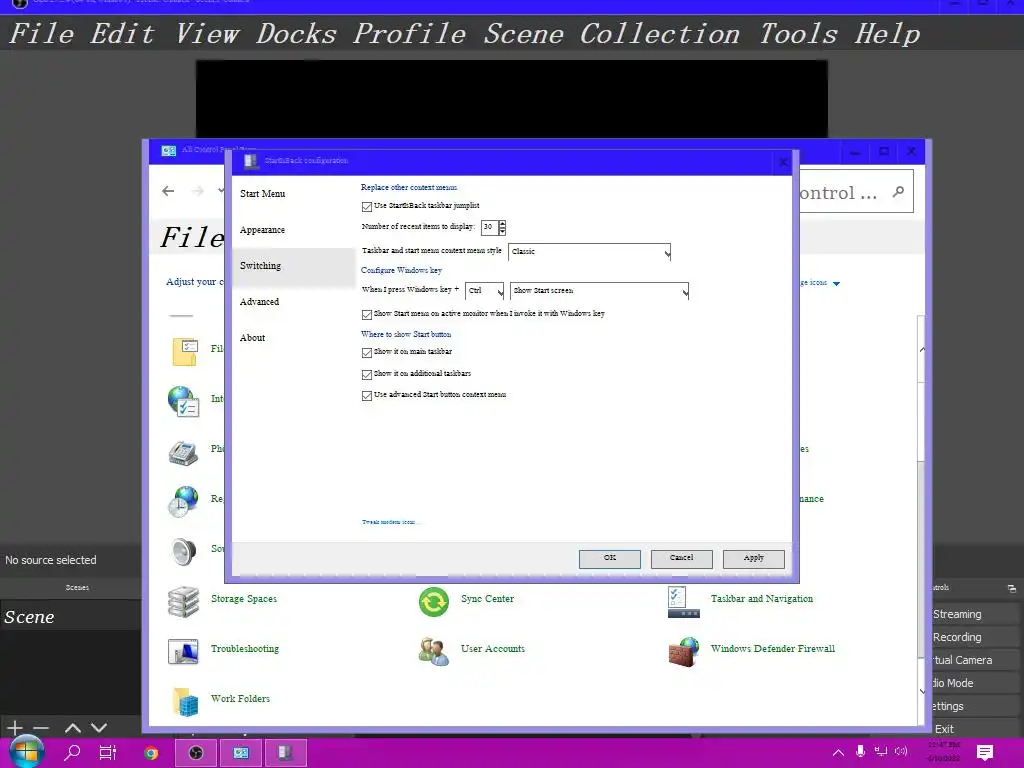Launch Chrome from the taskbar
This screenshot has height=768, width=1024.
coord(151,753)
